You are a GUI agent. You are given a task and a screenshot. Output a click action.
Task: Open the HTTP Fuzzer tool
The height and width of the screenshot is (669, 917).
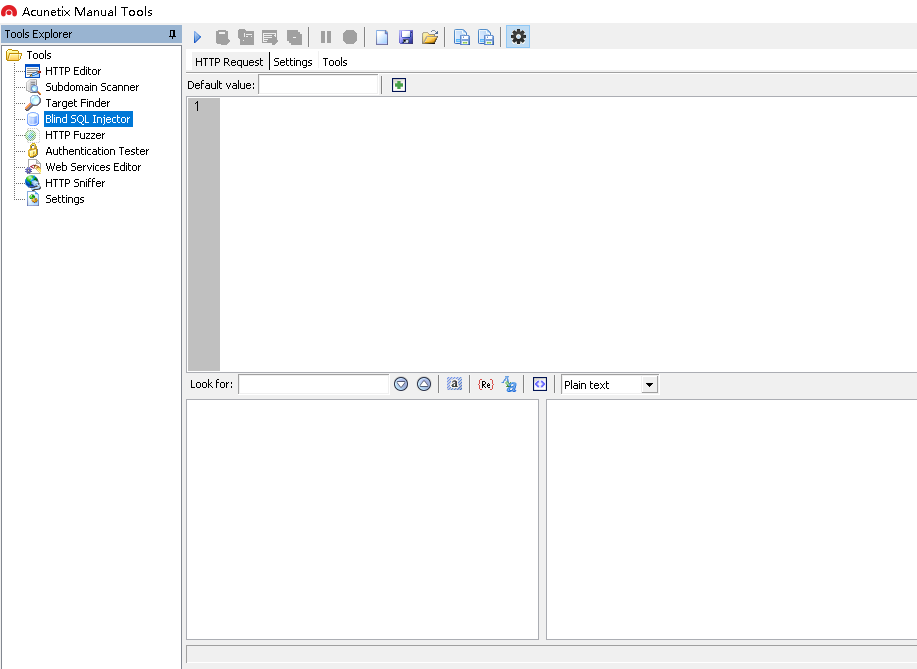coord(75,135)
